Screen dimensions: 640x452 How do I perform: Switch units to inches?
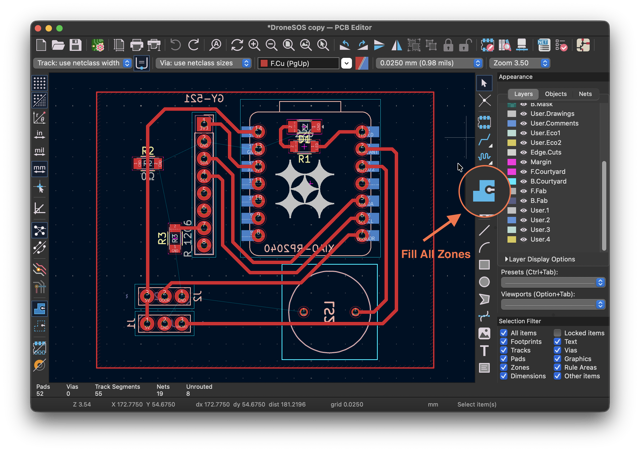(x=40, y=135)
